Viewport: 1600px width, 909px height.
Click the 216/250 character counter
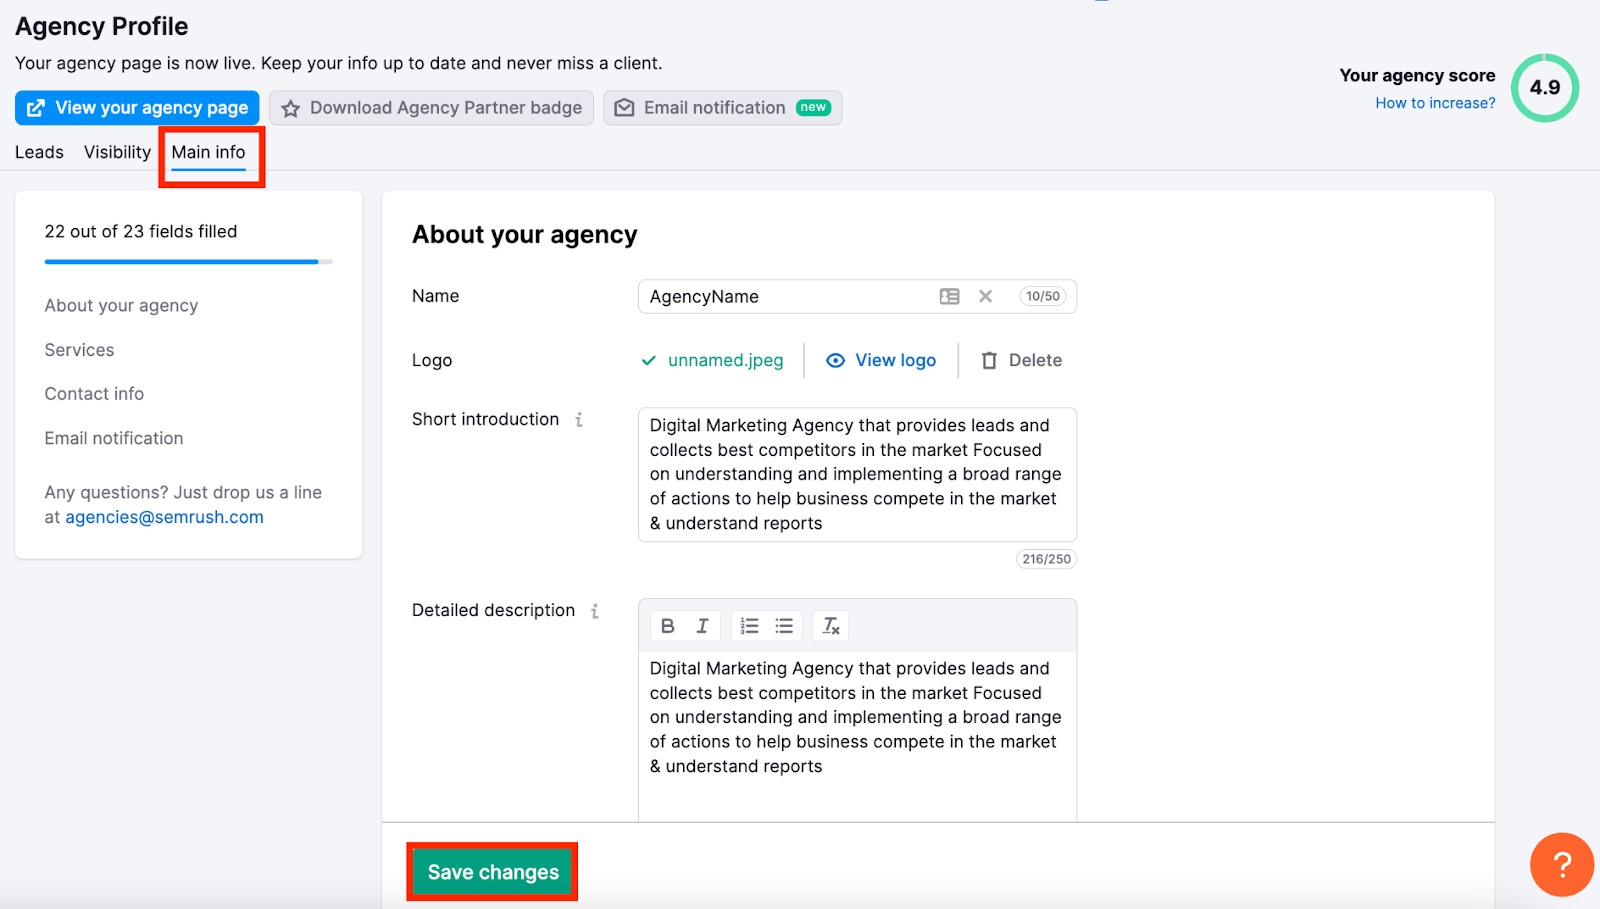pos(1046,559)
